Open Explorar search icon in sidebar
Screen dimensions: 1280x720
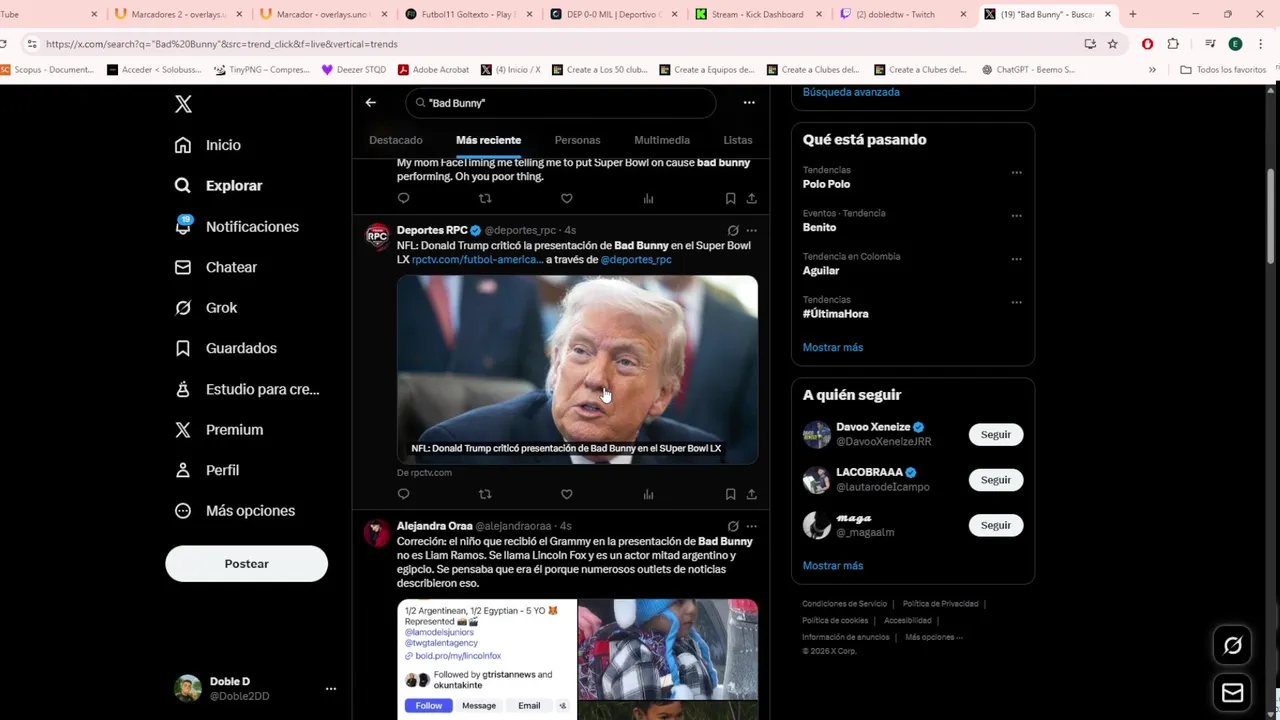pyautogui.click(x=183, y=186)
